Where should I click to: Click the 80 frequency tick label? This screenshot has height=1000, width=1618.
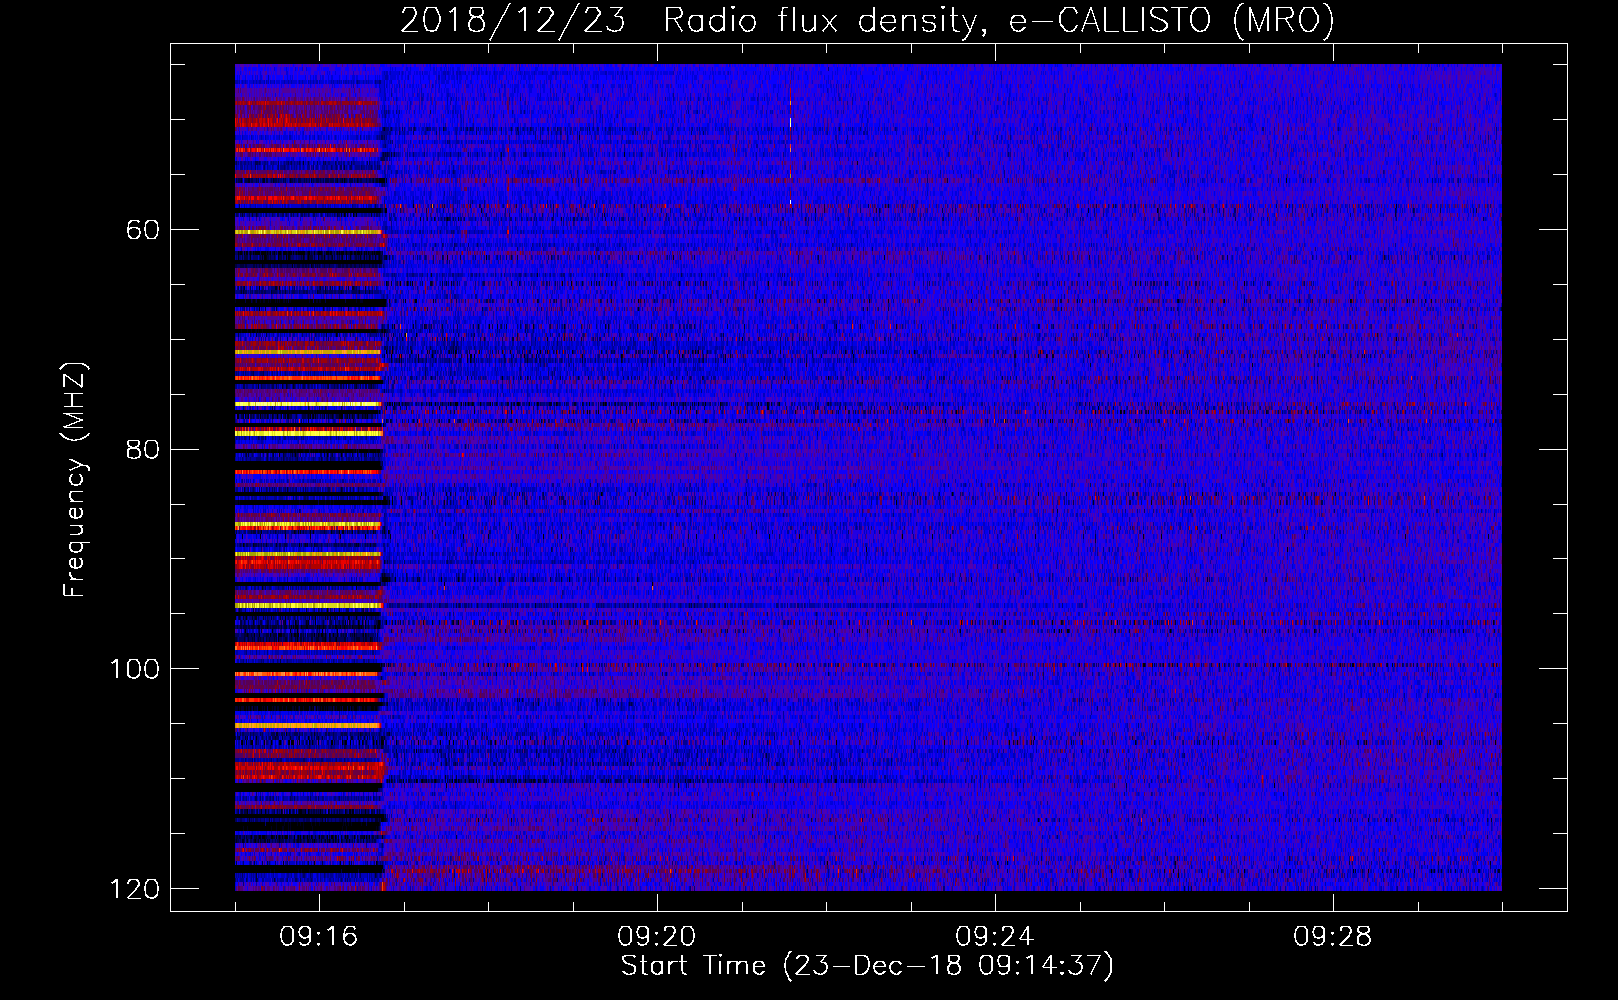pos(143,449)
